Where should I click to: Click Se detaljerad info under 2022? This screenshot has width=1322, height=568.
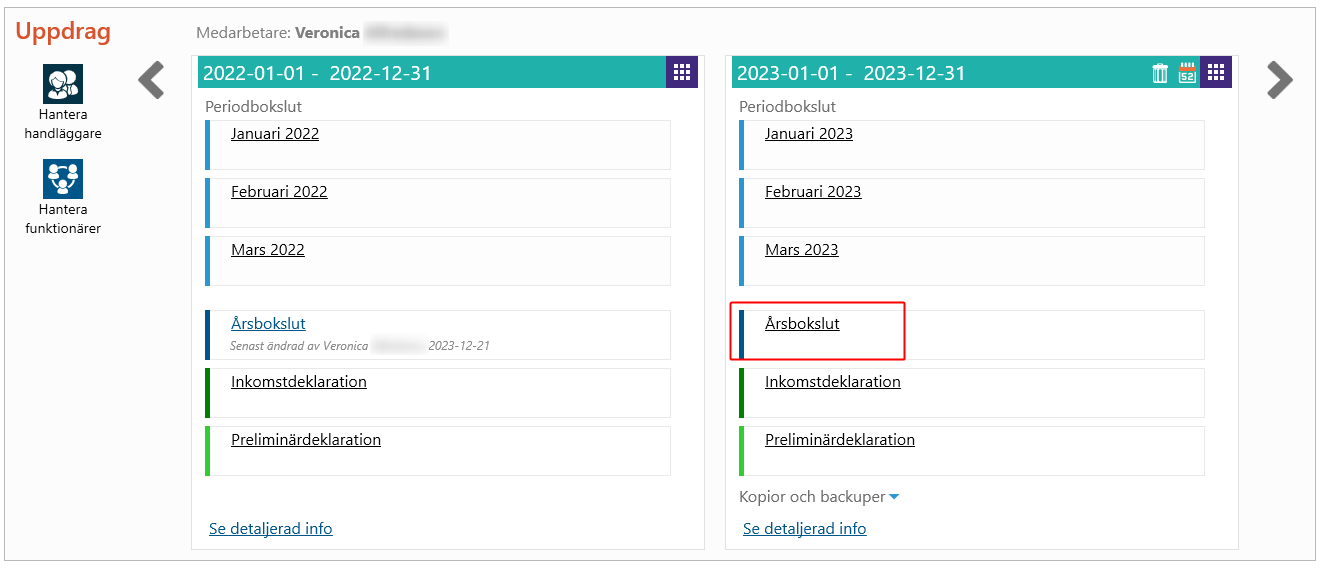tap(271, 529)
